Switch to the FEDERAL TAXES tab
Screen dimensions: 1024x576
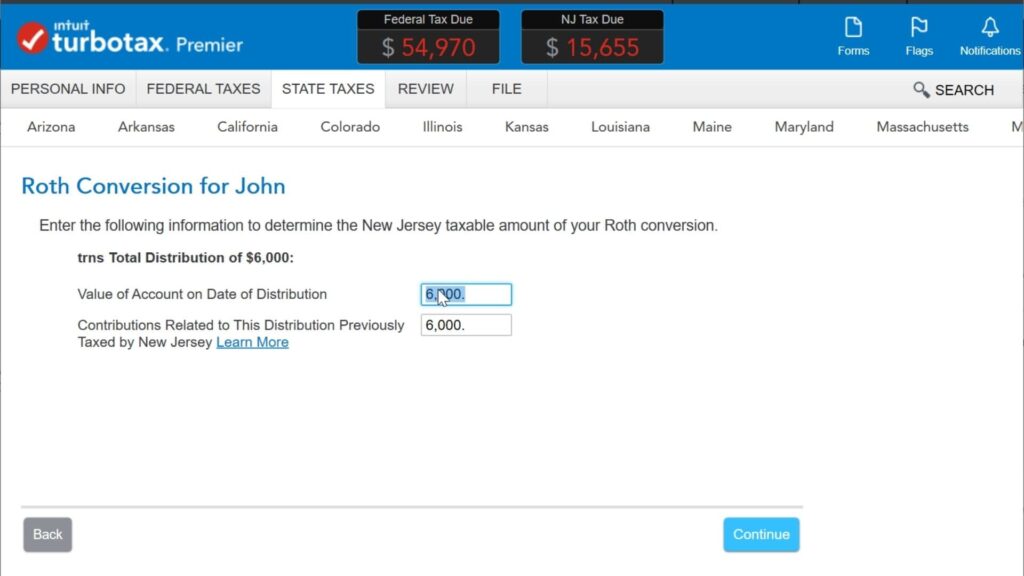(203, 89)
